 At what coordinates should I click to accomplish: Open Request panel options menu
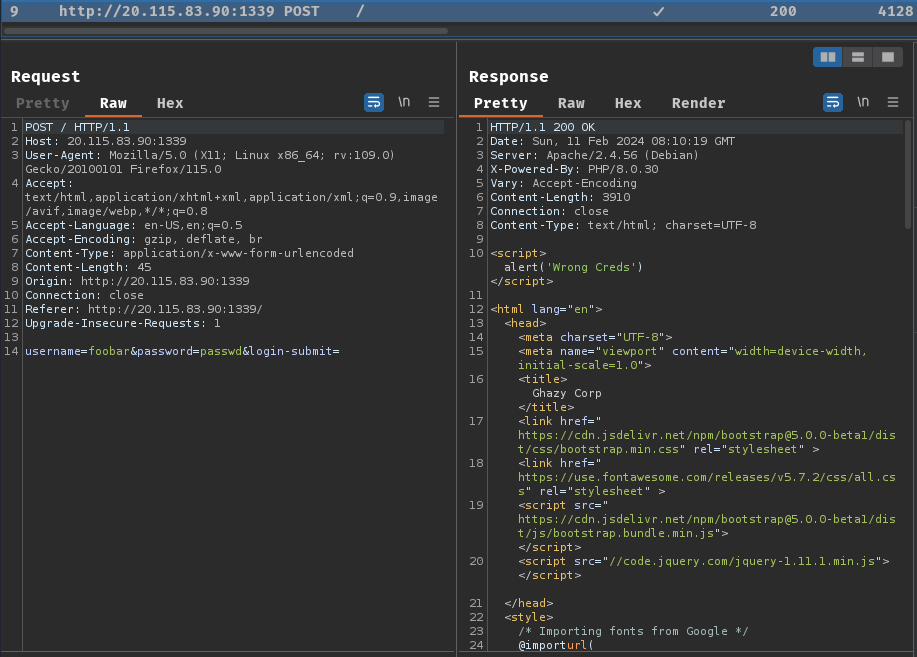pyautogui.click(x=434, y=102)
